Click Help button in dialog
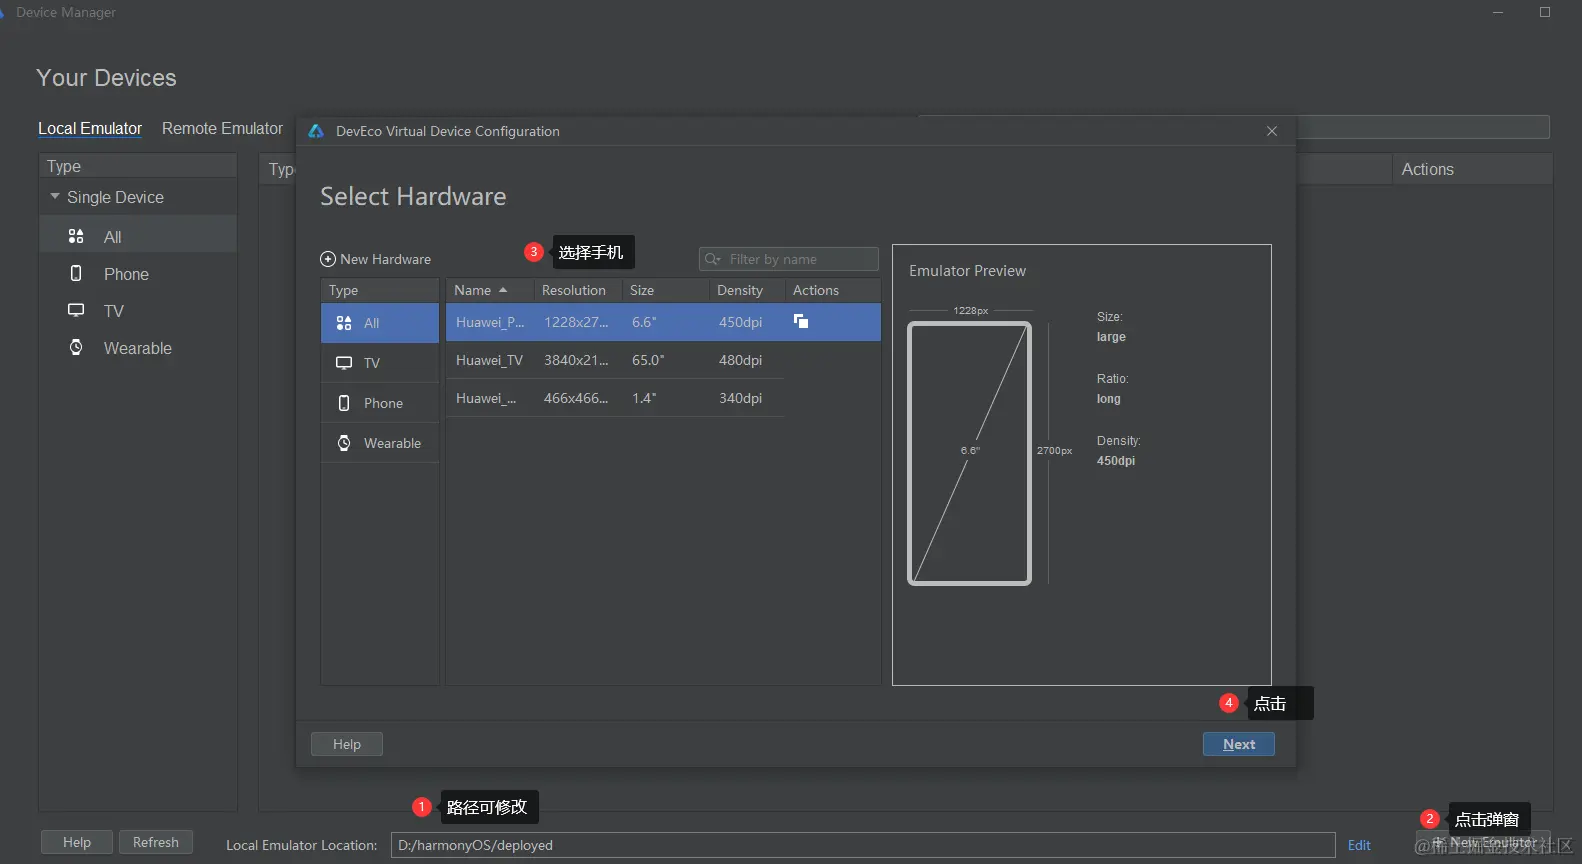 (347, 744)
